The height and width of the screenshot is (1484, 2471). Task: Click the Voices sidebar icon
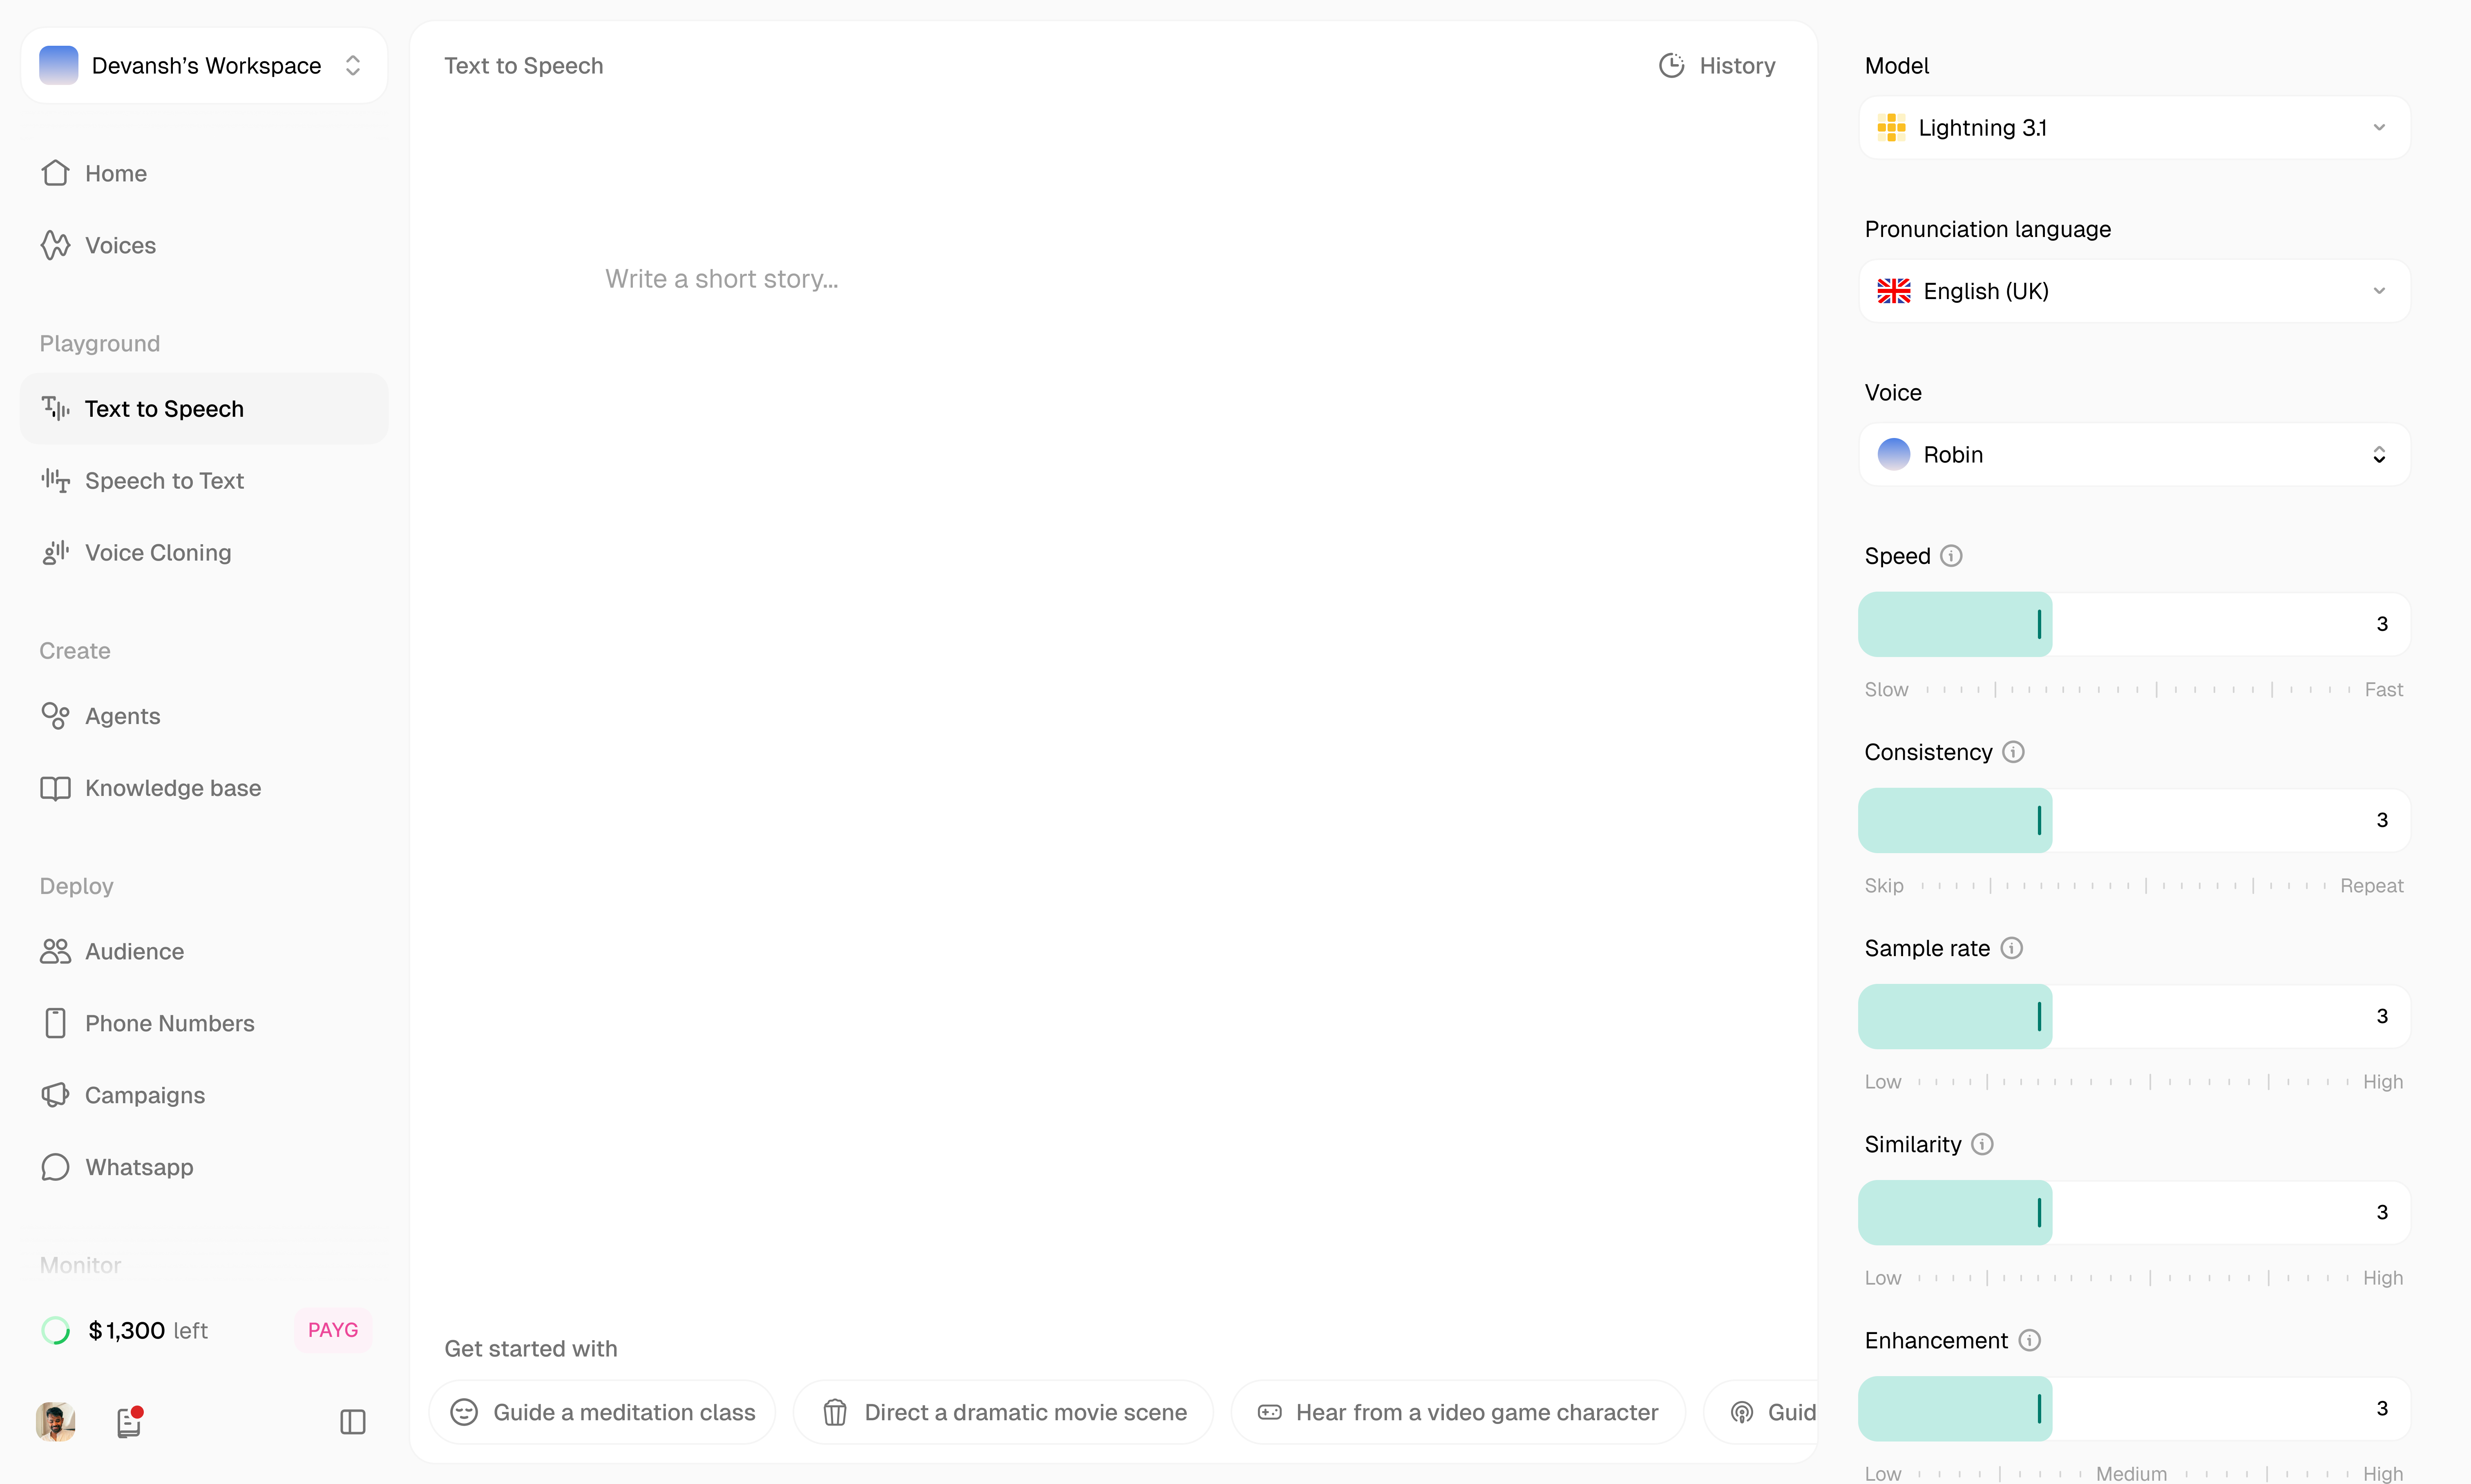56,245
